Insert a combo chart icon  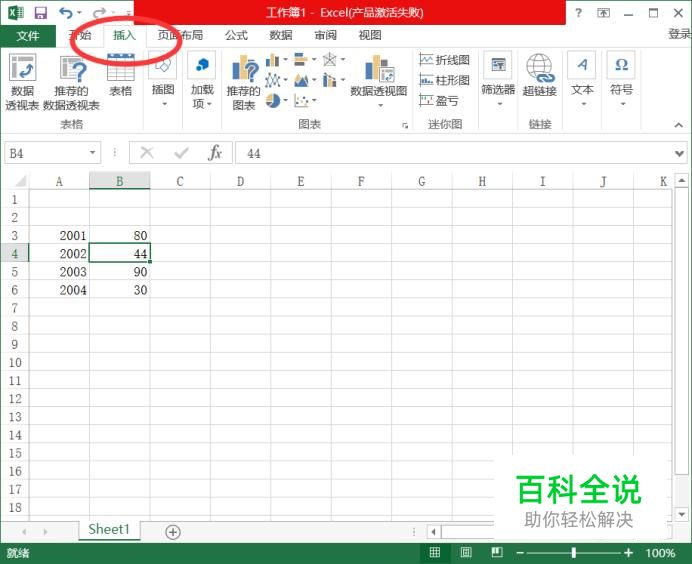[x=329, y=80]
